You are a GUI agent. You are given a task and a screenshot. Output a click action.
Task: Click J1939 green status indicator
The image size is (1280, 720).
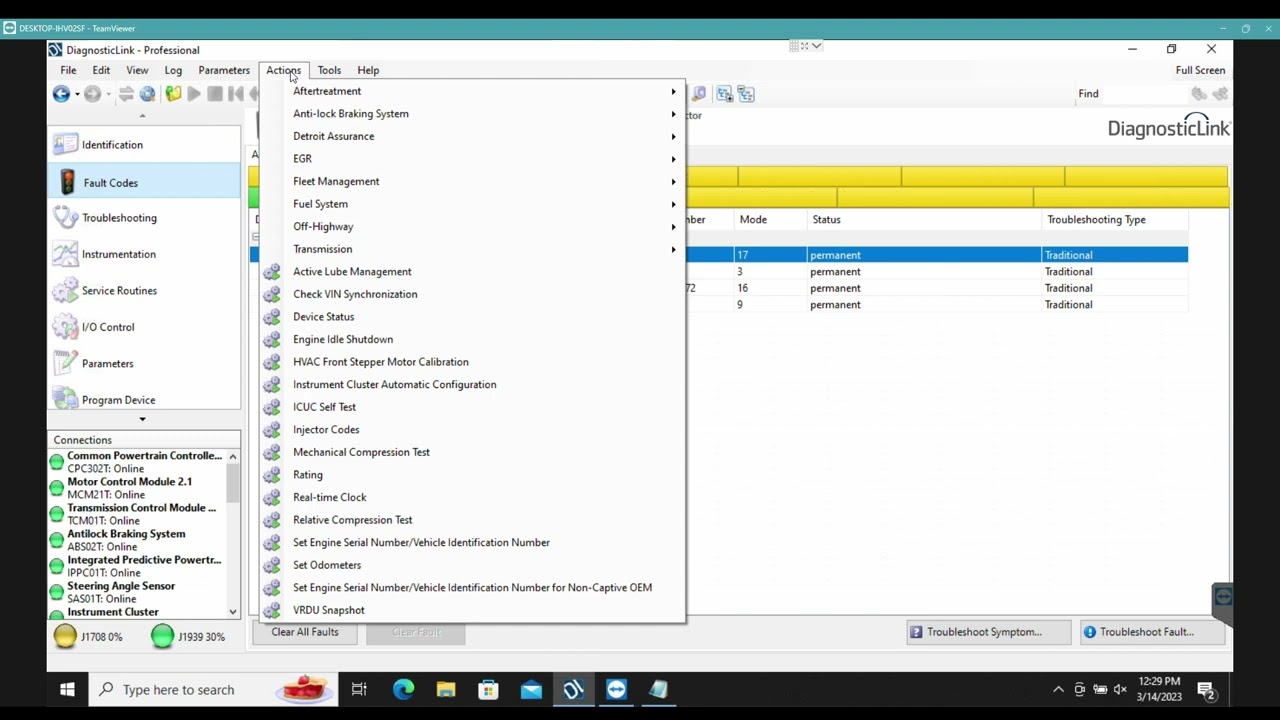[162, 636]
